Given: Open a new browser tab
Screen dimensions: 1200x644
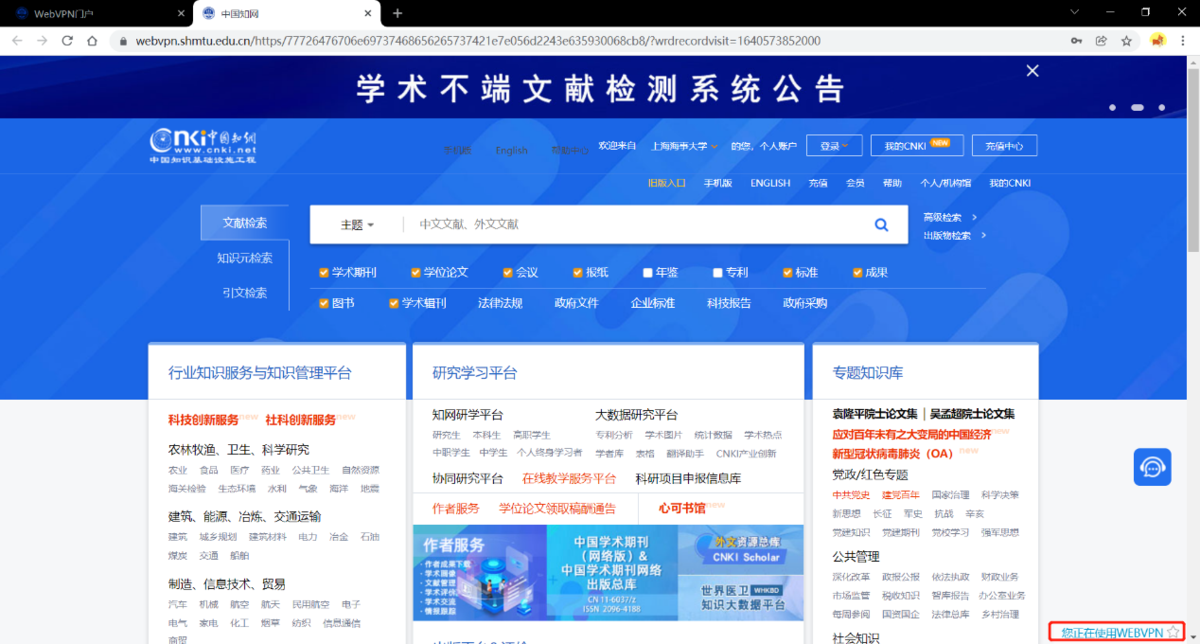Looking at the screenshot, I should (397, 13).
